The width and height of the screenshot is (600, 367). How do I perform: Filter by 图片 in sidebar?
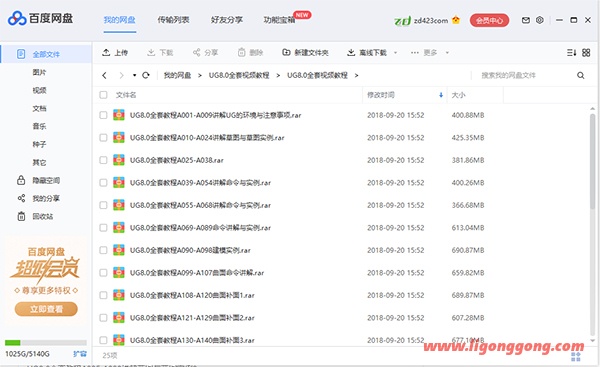tap(39, 72)
